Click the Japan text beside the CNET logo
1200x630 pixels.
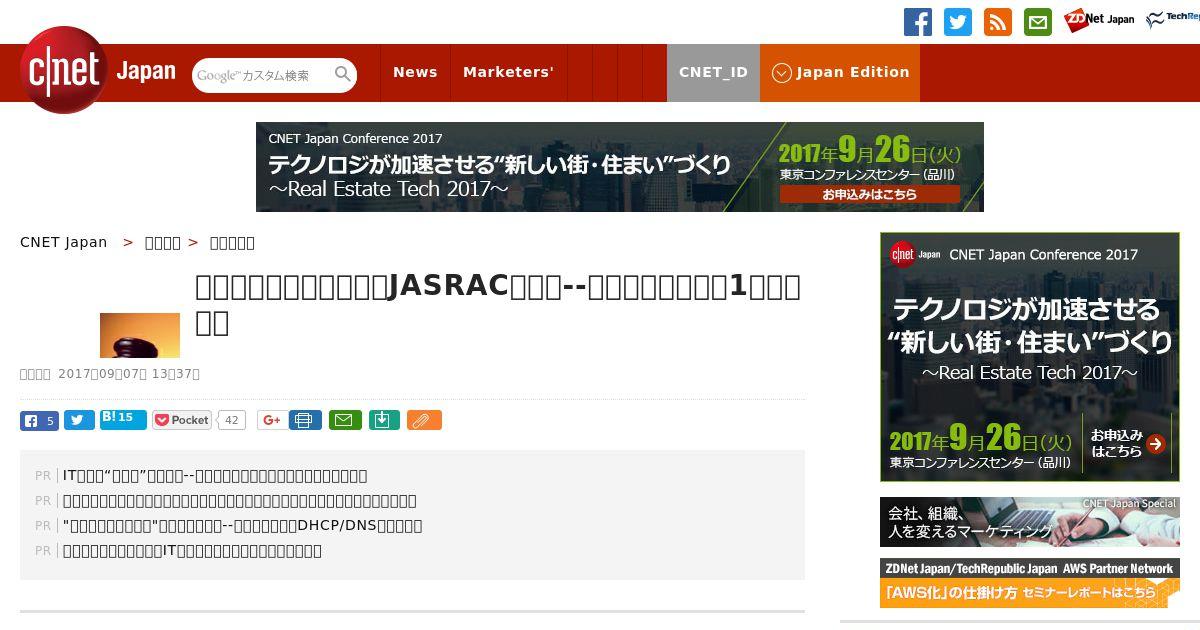pyautogui.click(x=146, y=72)
